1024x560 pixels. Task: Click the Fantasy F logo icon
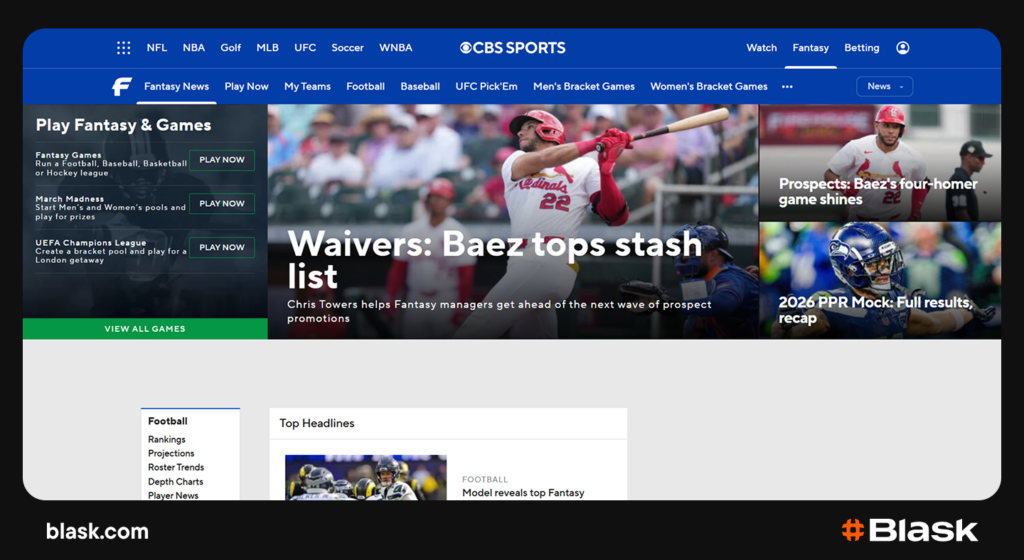121,86
